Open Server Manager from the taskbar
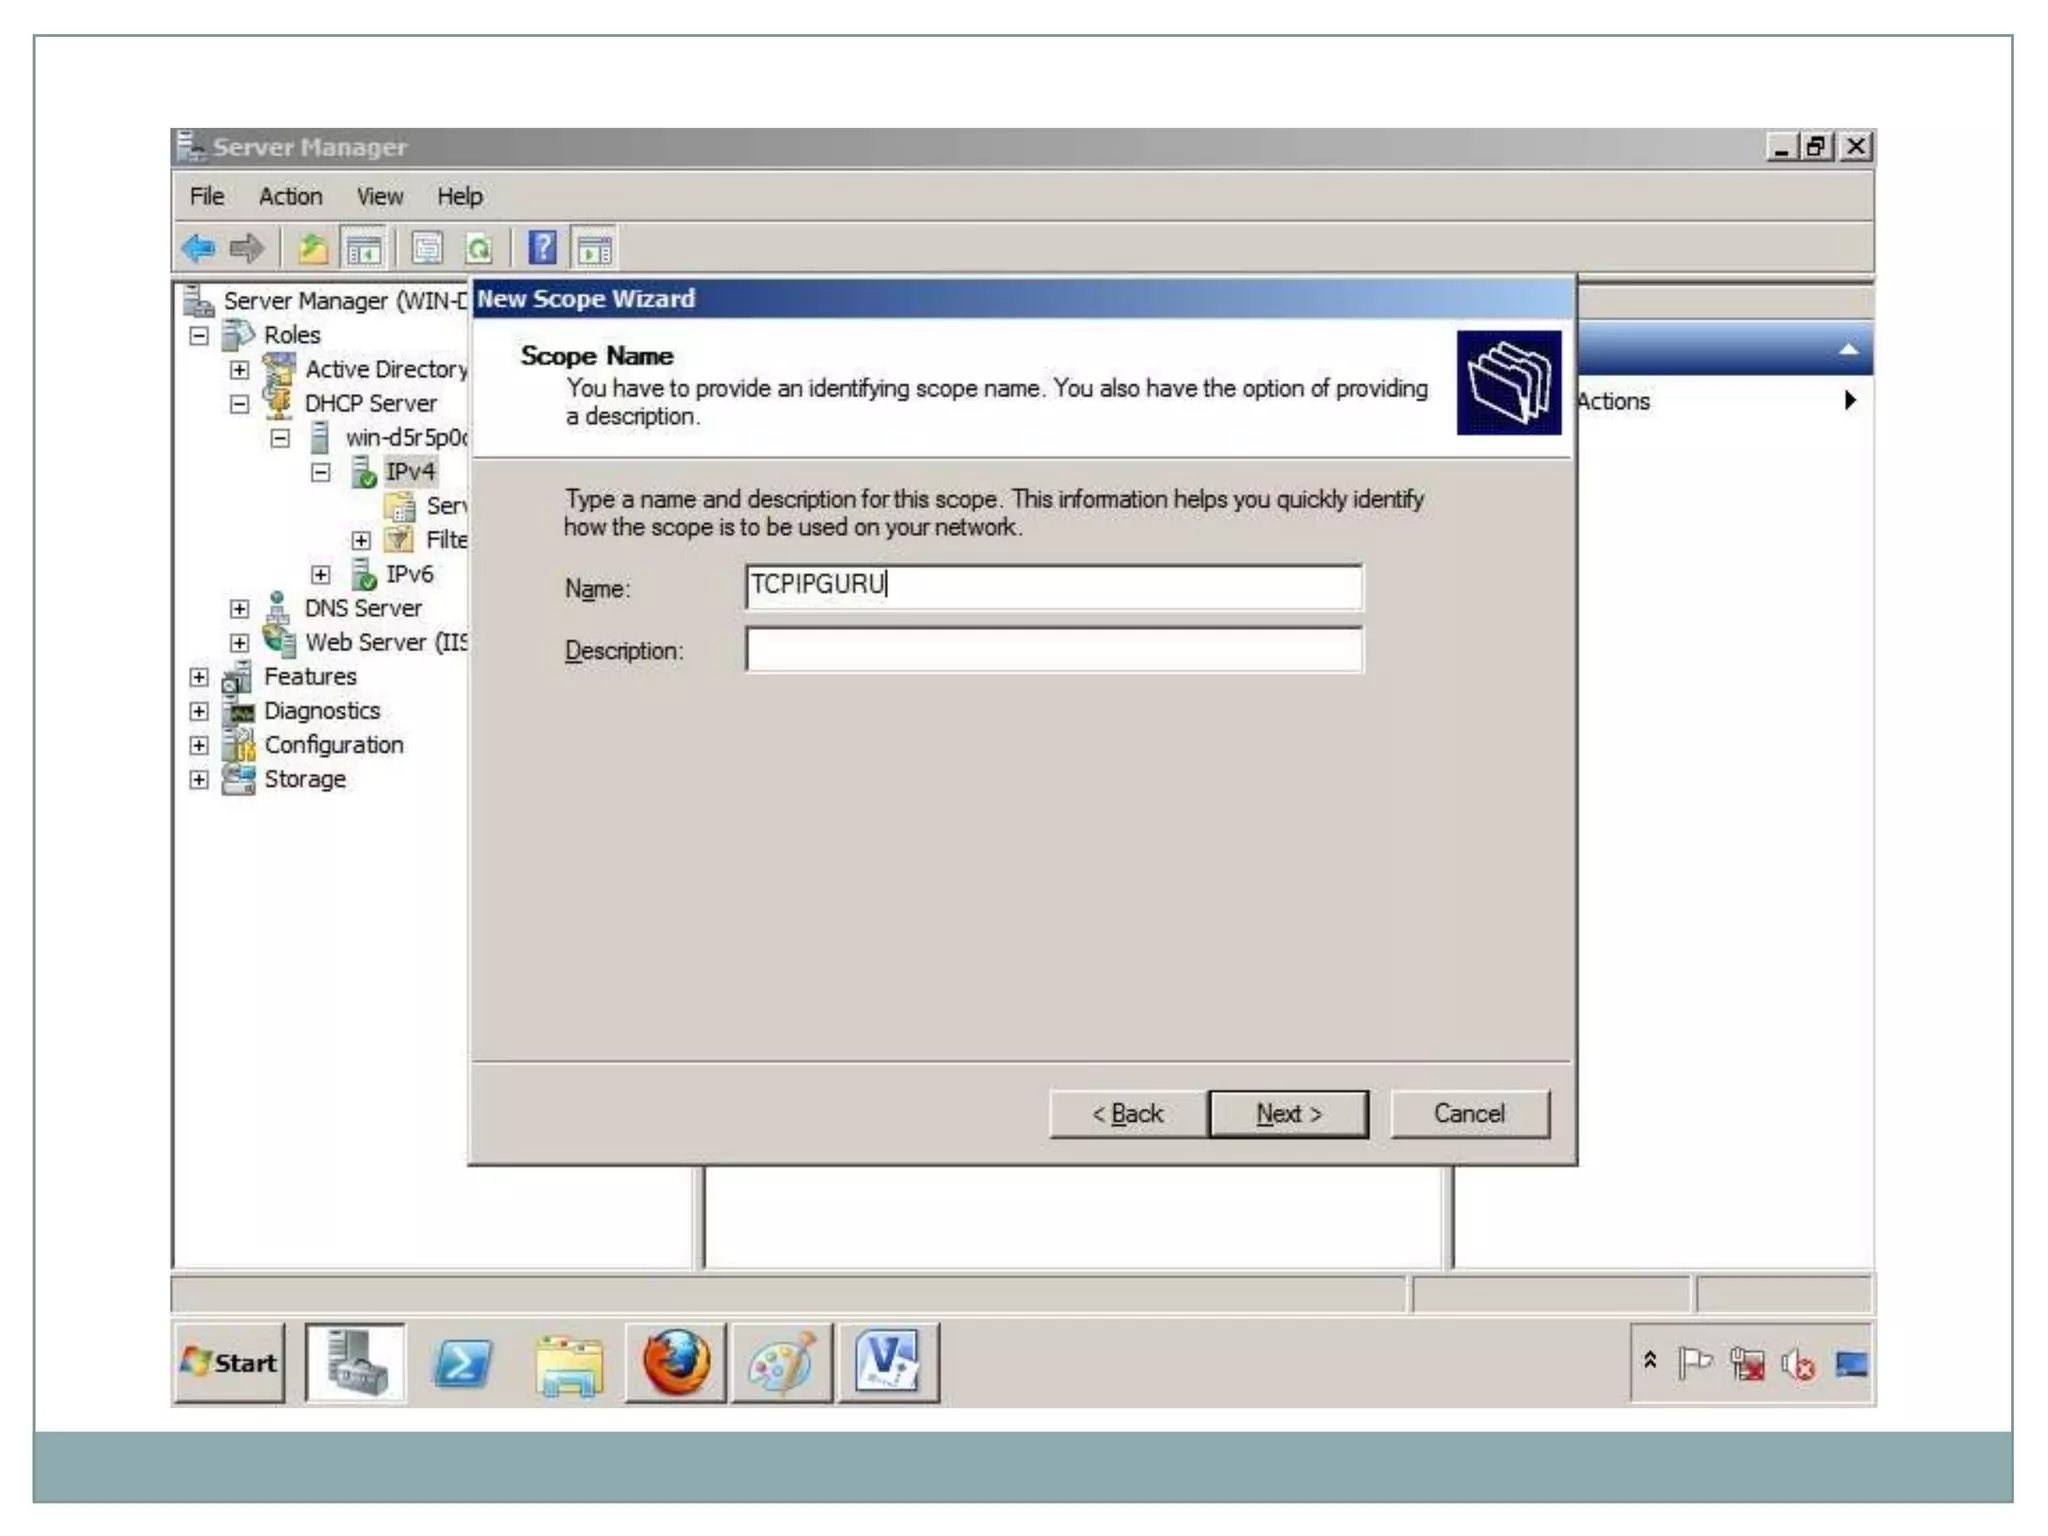This screenshot has width=2048, height=1536. coord(356,1362)
